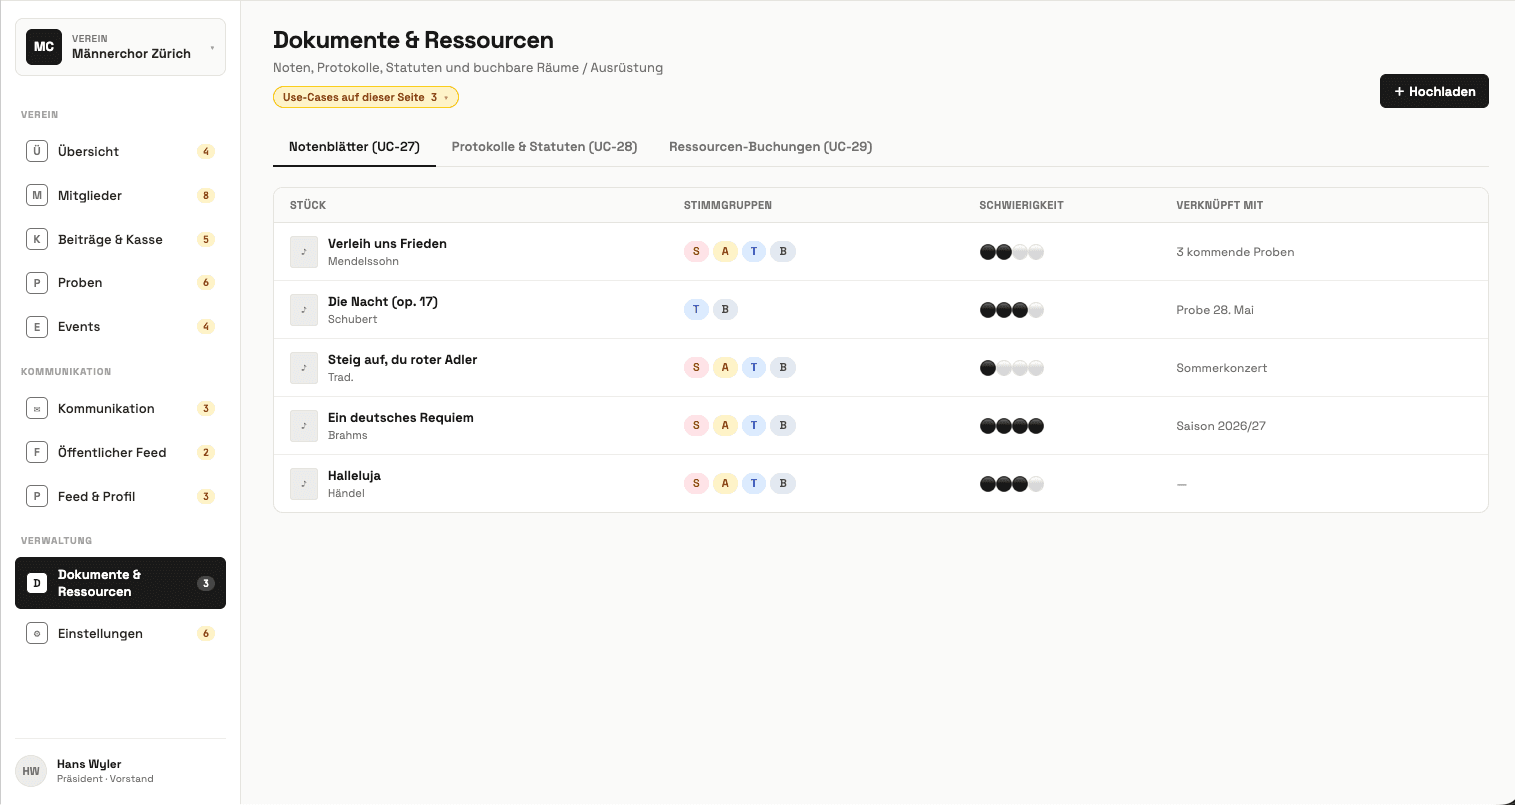Screen dimensions: 1515x805
Task: Expand the Männerchor Zürich organization switcher
Action: pyautogui.click(x=120, y=47)
